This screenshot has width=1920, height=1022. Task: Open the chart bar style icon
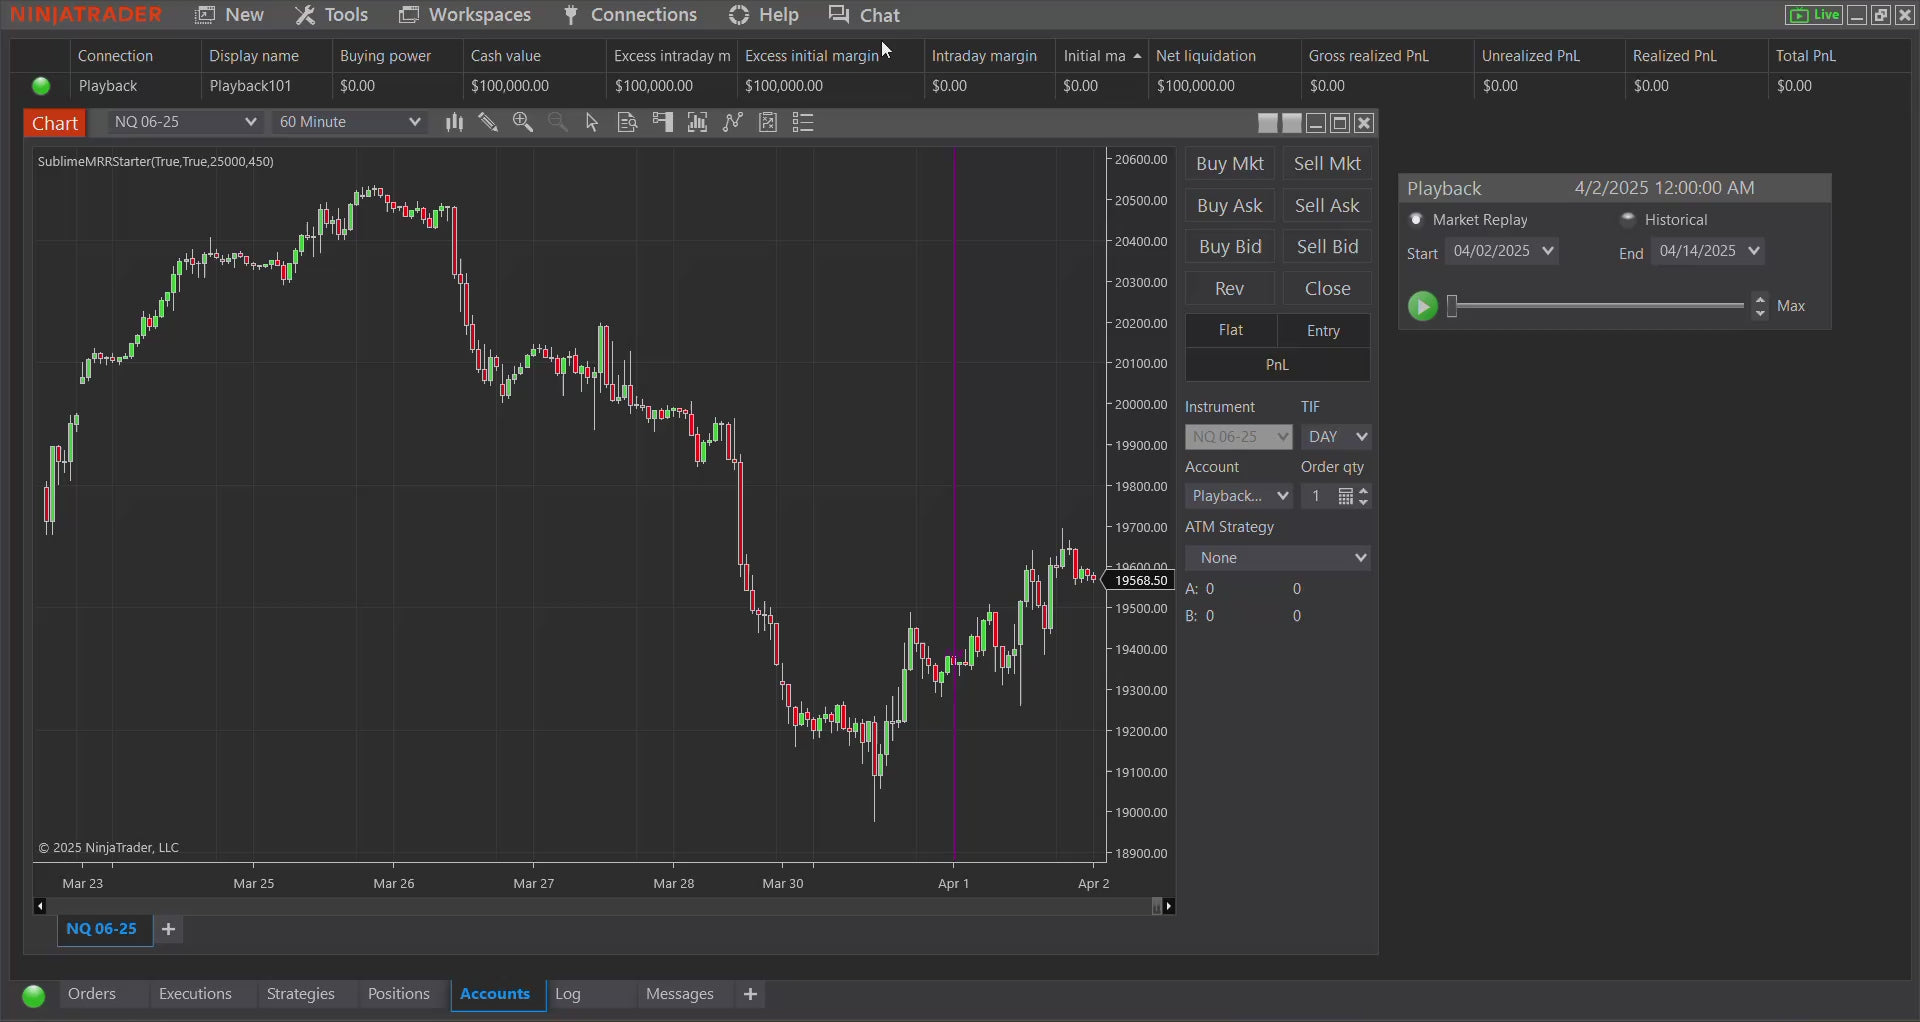coord(454,122)
